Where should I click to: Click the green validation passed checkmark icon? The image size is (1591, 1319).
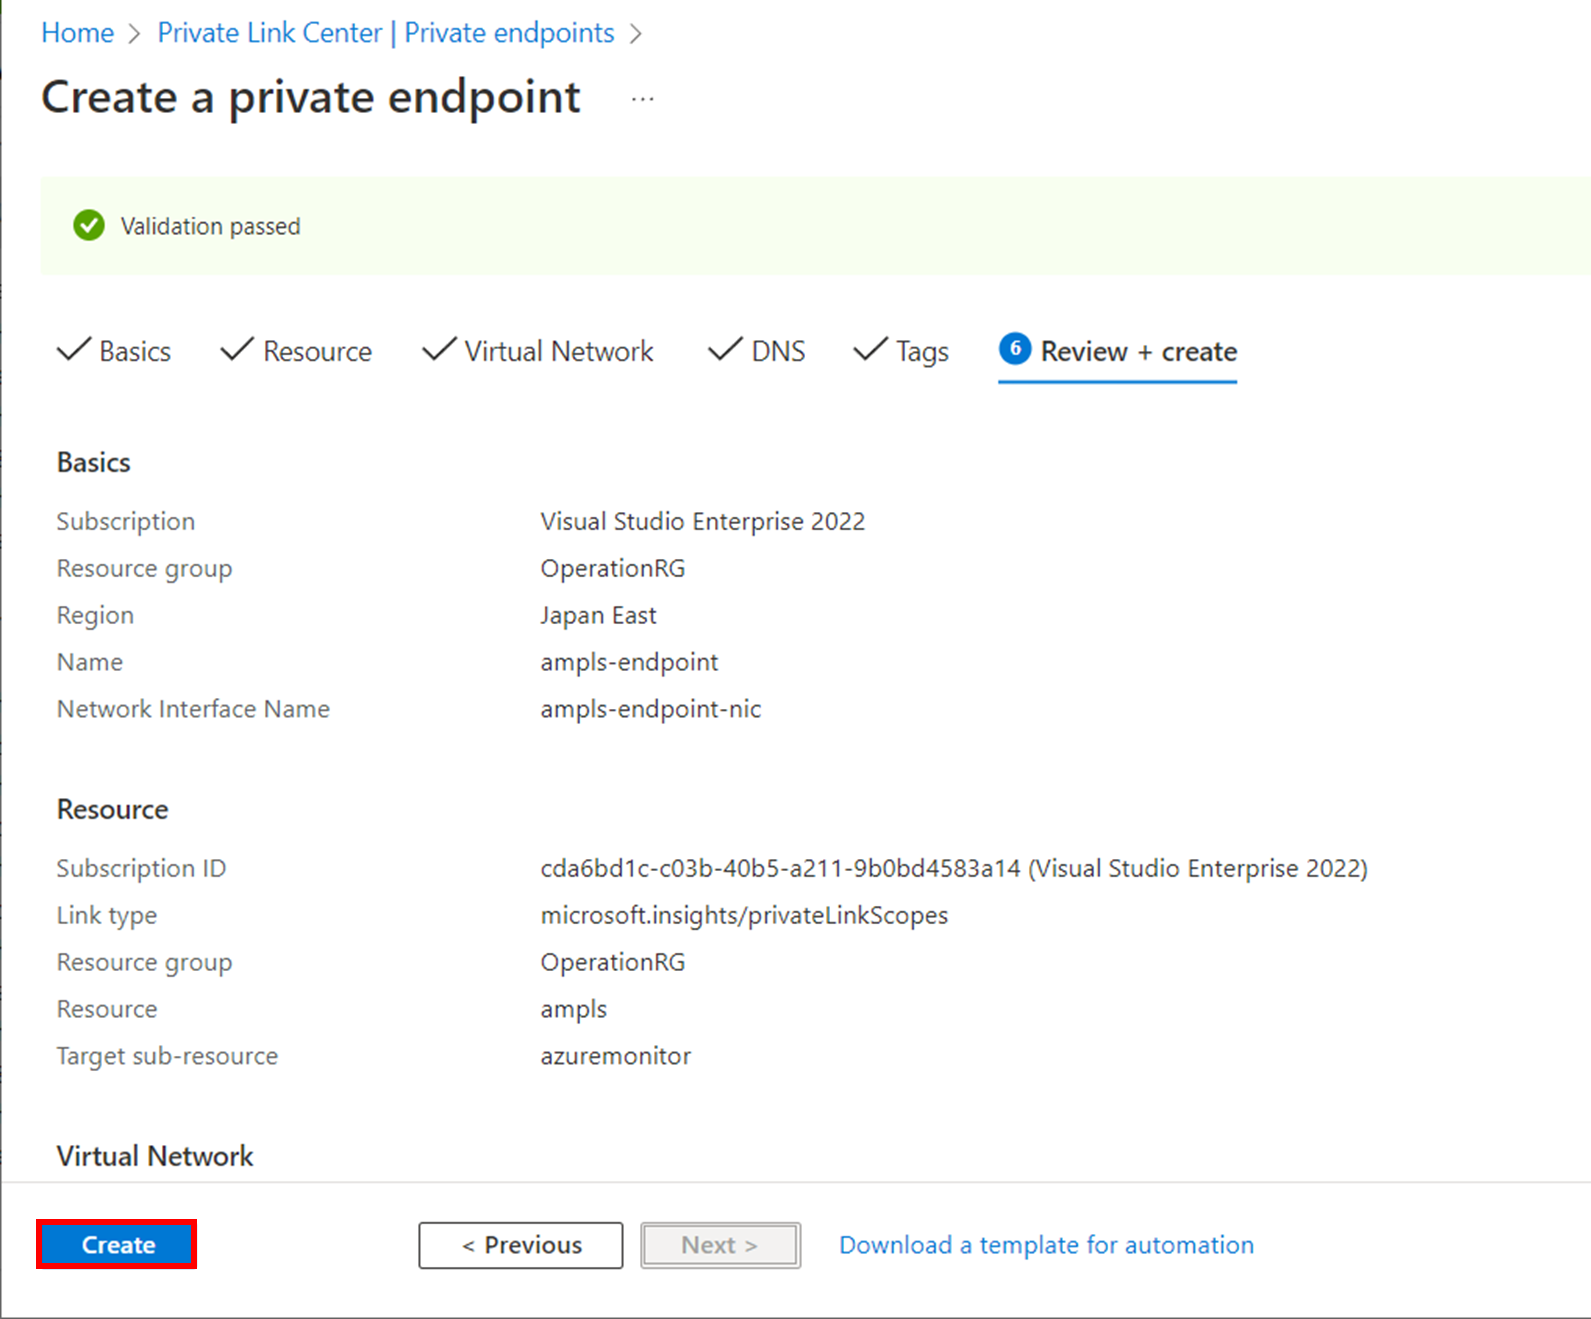click(x=89, y=226)
